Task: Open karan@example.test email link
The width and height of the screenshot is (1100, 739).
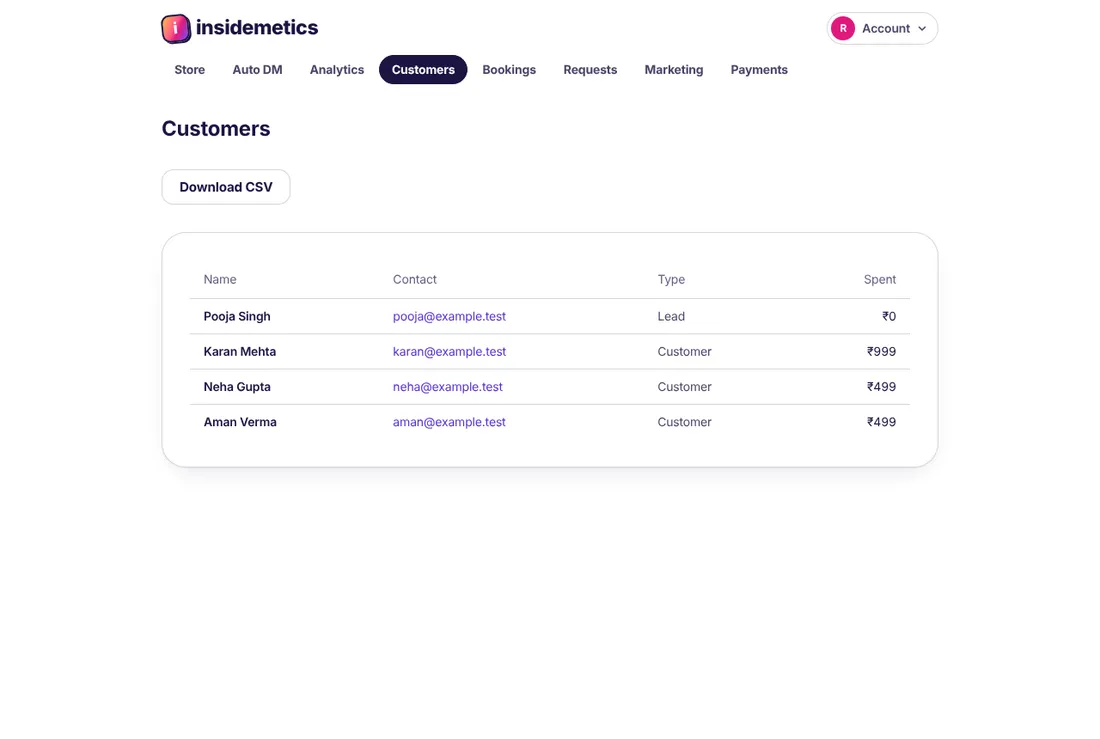Action: (449, 352)
